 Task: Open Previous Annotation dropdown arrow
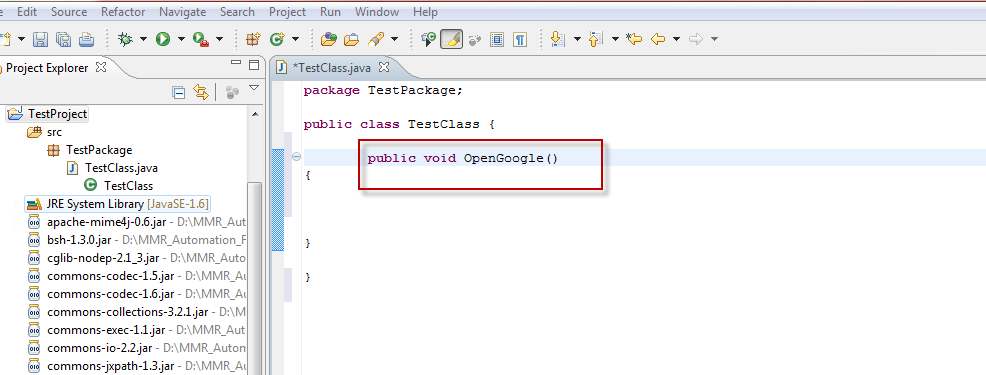(x=616, y=40)
